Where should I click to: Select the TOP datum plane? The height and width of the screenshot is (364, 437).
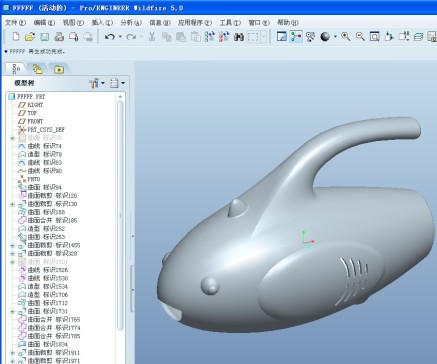point(27,113)
